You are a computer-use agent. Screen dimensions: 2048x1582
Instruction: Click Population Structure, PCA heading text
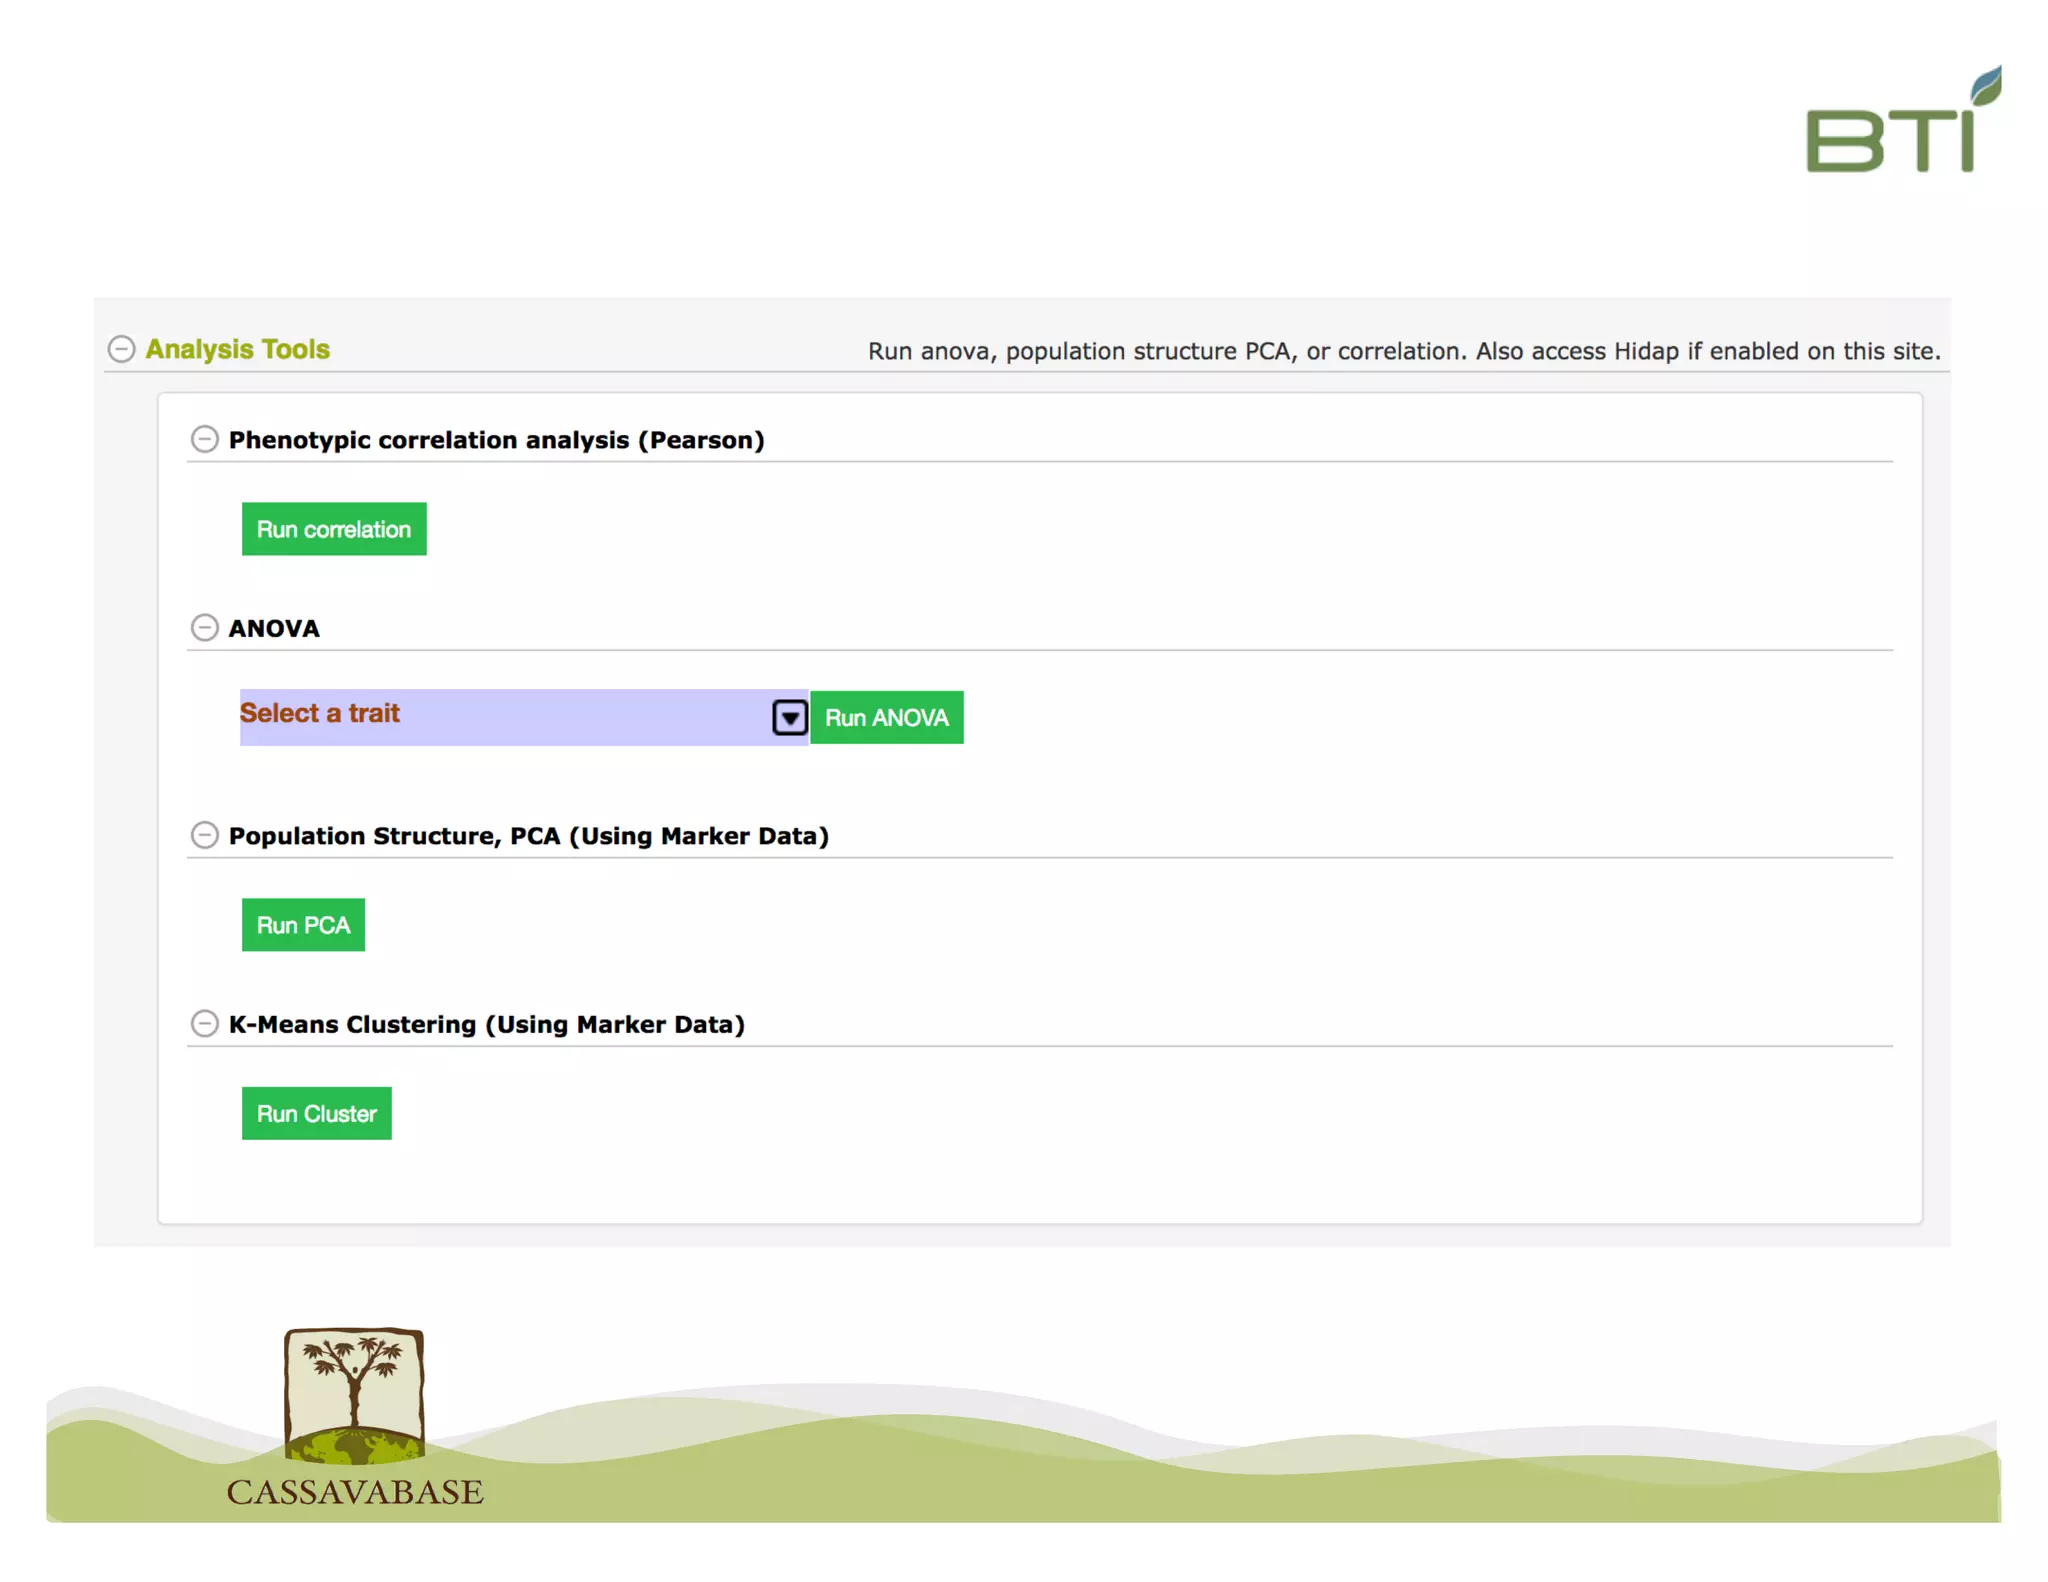pos(528,836)
